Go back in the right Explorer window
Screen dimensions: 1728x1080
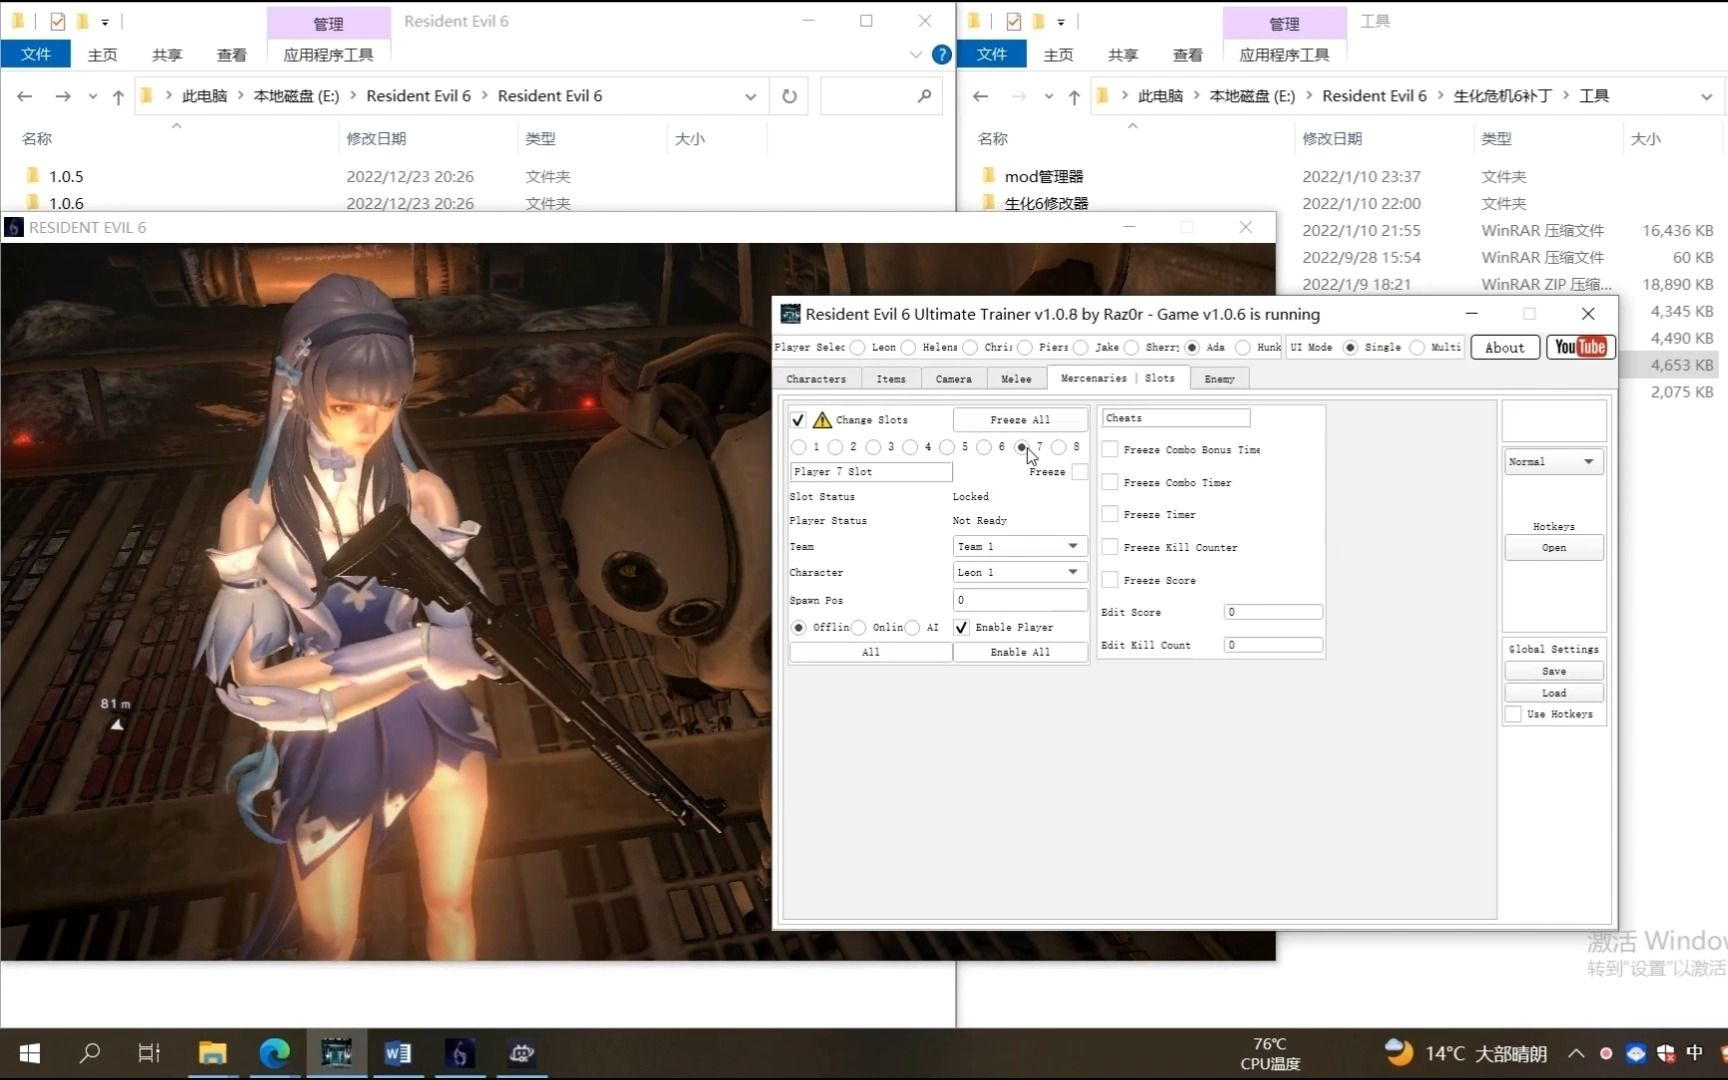[x=981, y=96]
